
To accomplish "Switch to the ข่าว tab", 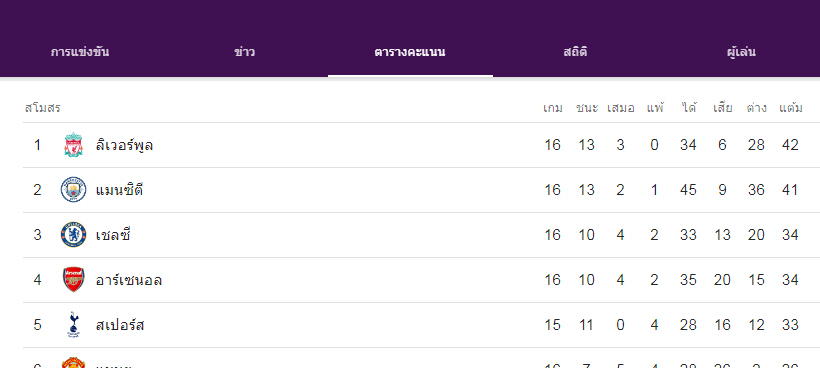I will point(244,52).
